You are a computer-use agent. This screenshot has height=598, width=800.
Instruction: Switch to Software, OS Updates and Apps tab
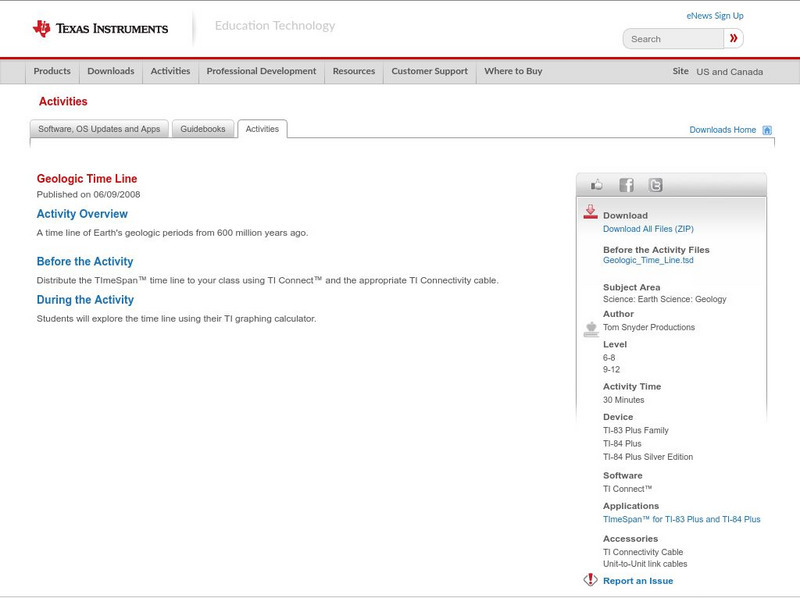pyautogui.click(x=99, y=129)
